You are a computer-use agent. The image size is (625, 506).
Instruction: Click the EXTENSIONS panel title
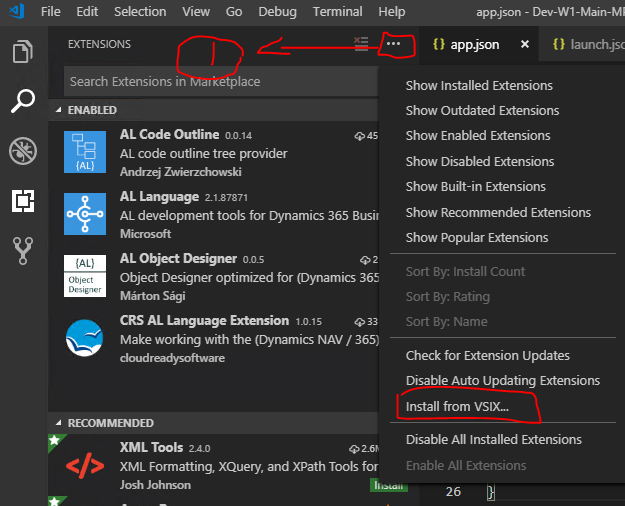99,44
